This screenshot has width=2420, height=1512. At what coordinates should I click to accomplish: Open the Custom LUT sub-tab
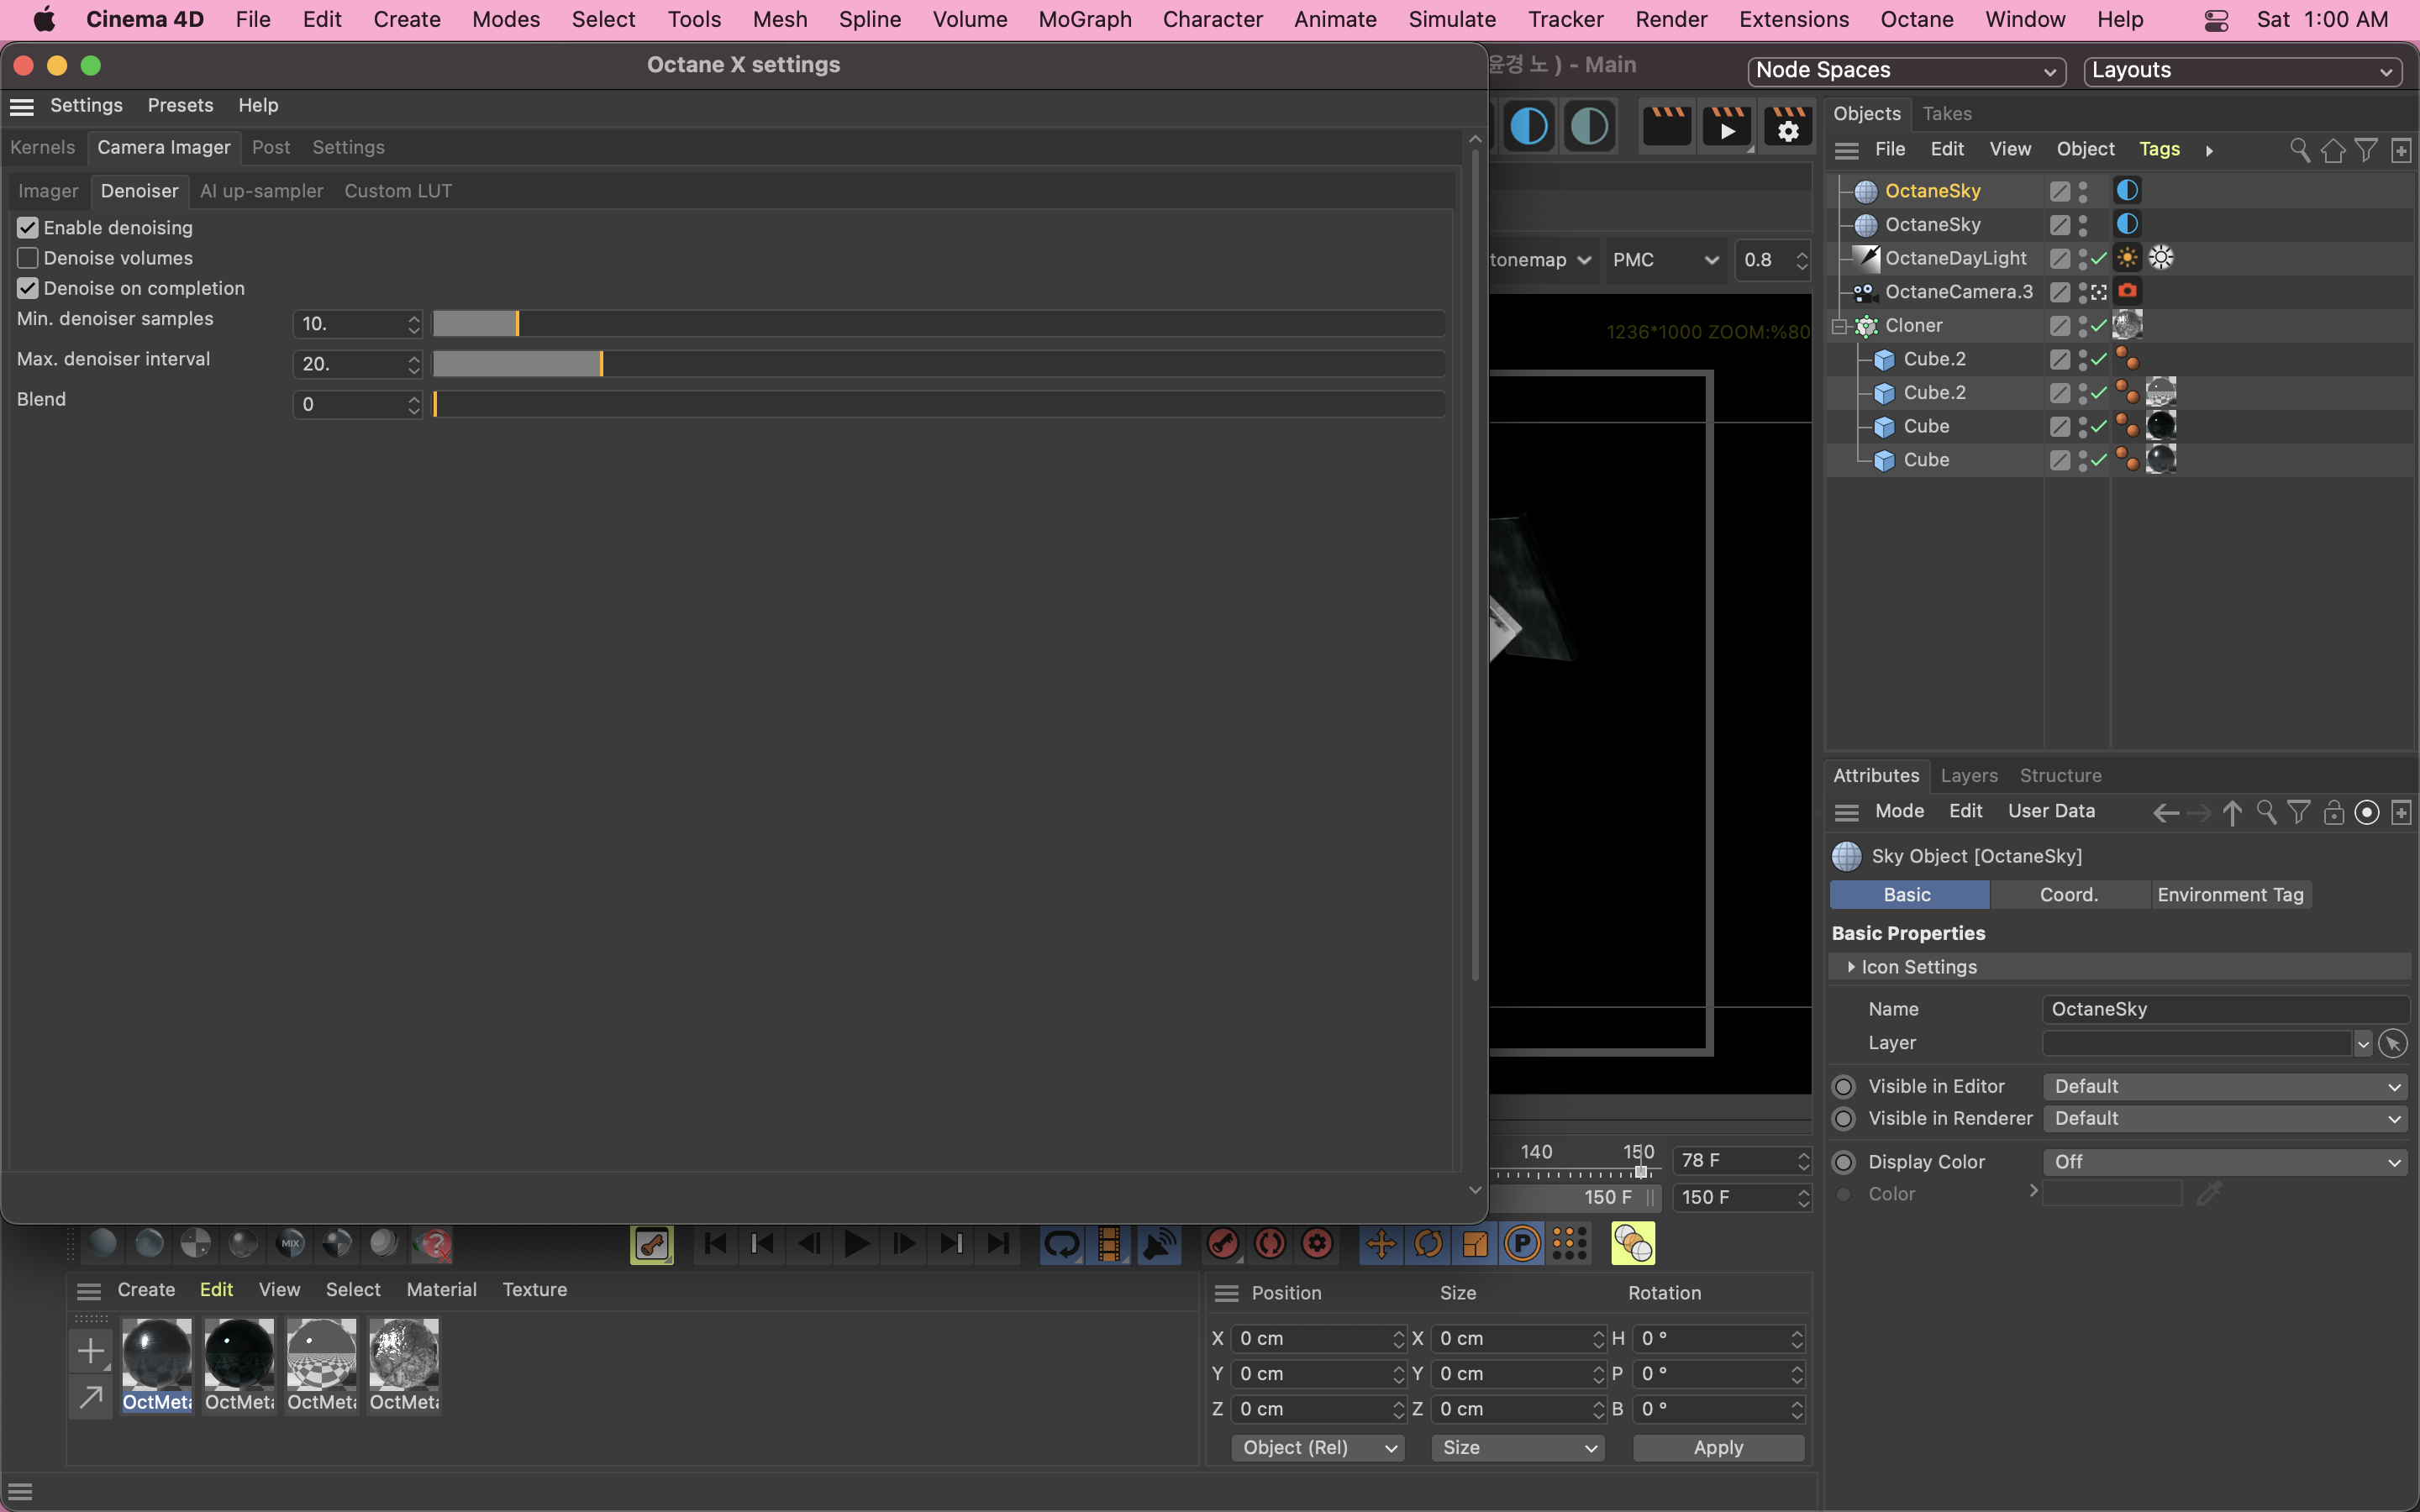[x=398, y=191]
